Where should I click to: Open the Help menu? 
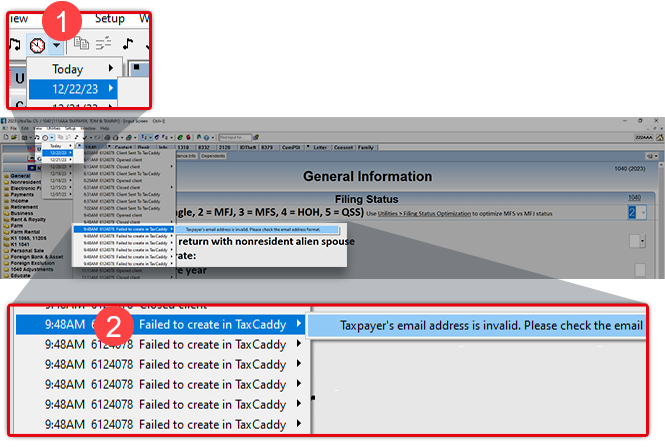click(105, 128)
